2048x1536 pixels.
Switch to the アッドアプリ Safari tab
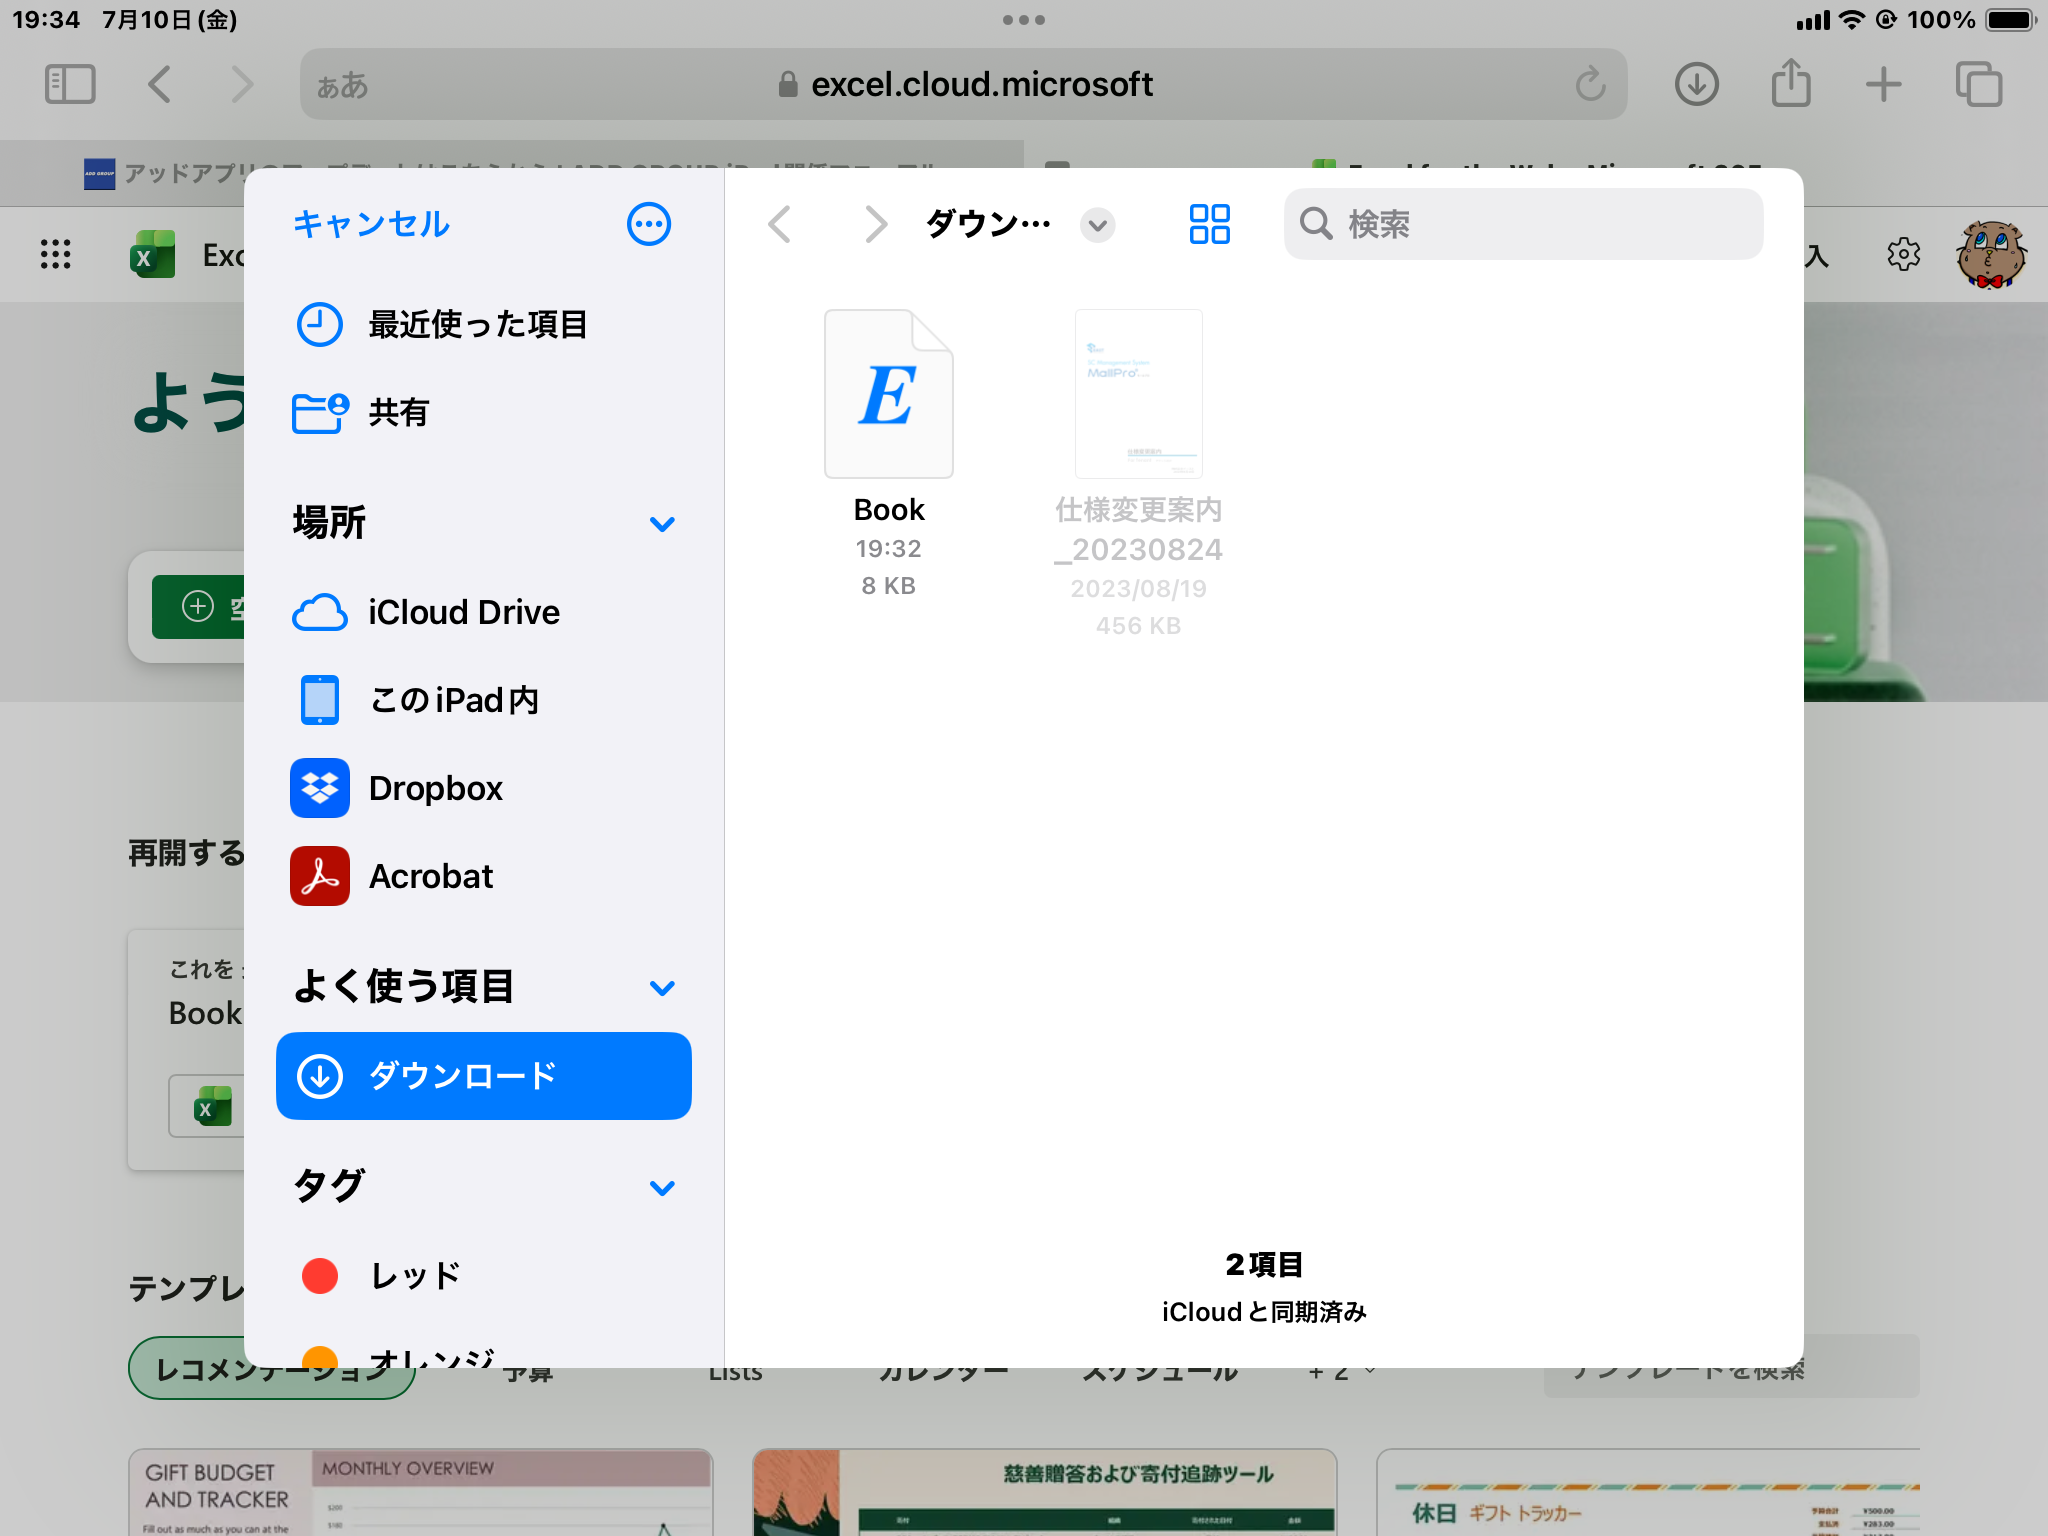(512, 172)
